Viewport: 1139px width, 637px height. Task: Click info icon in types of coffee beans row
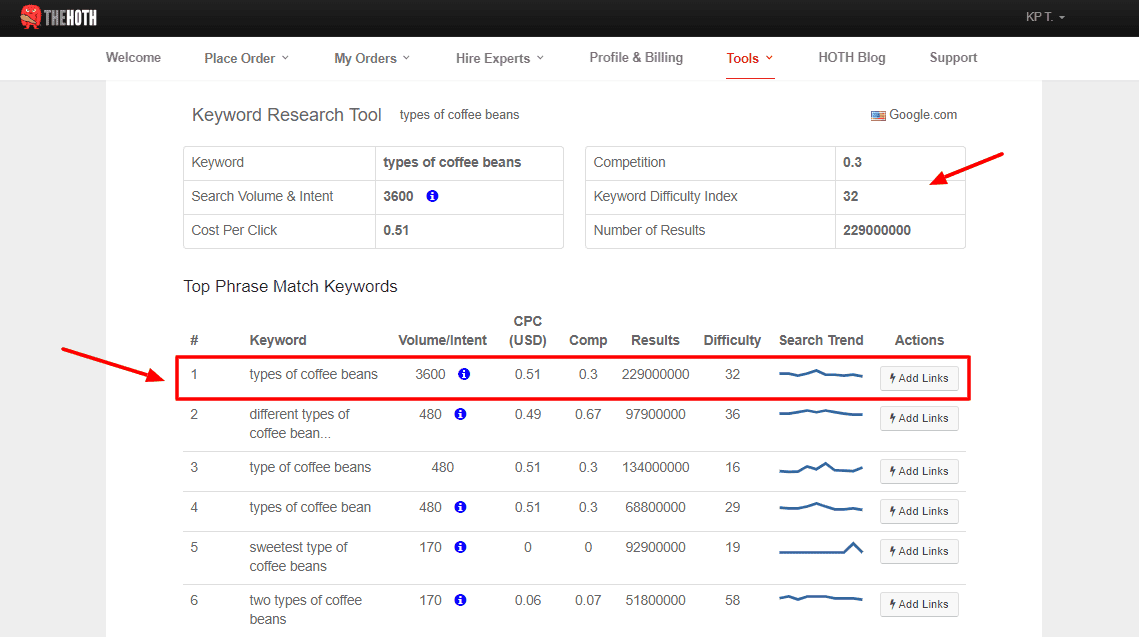[x=464, y=375]
